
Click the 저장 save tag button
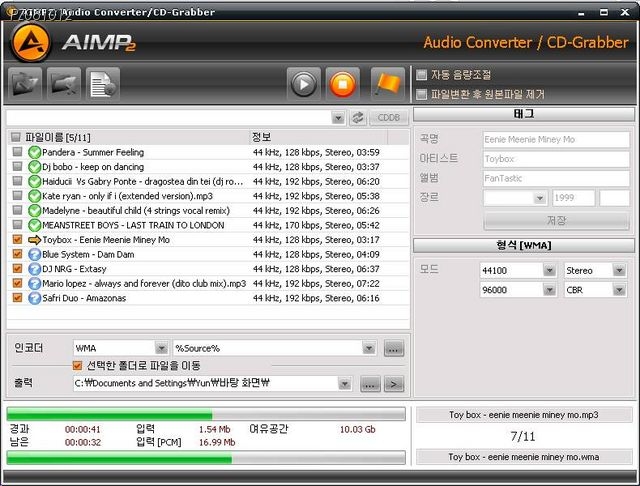pyautogui.click(x=556, y=221)
